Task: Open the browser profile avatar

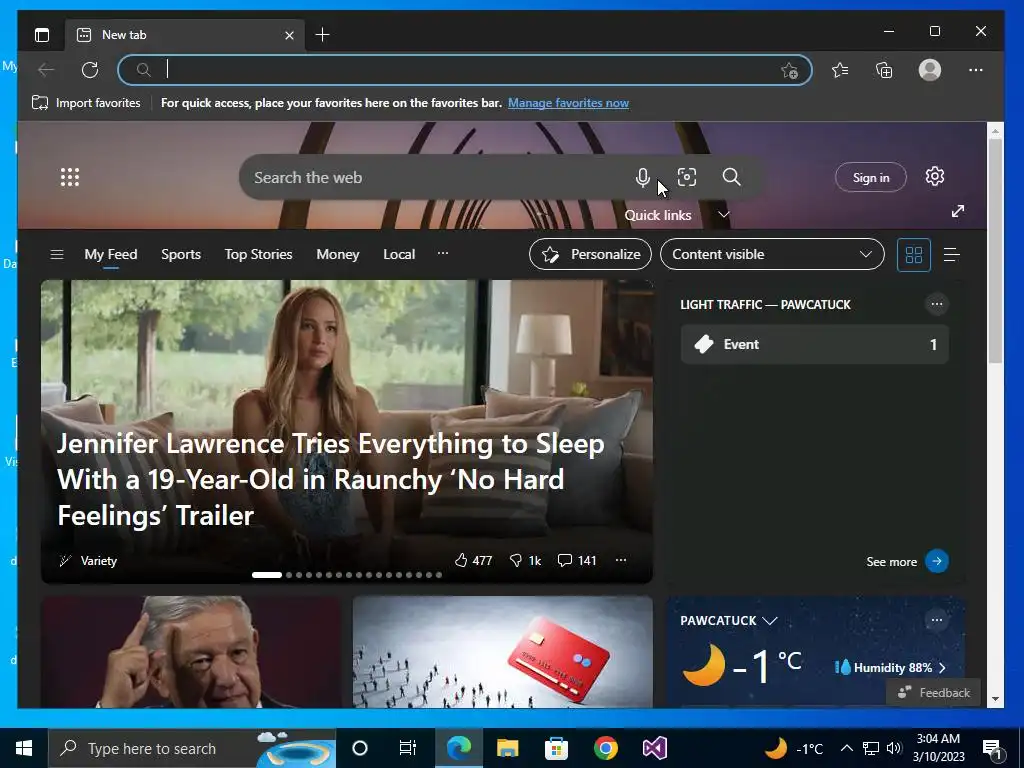Action: (x=930, y=70)
